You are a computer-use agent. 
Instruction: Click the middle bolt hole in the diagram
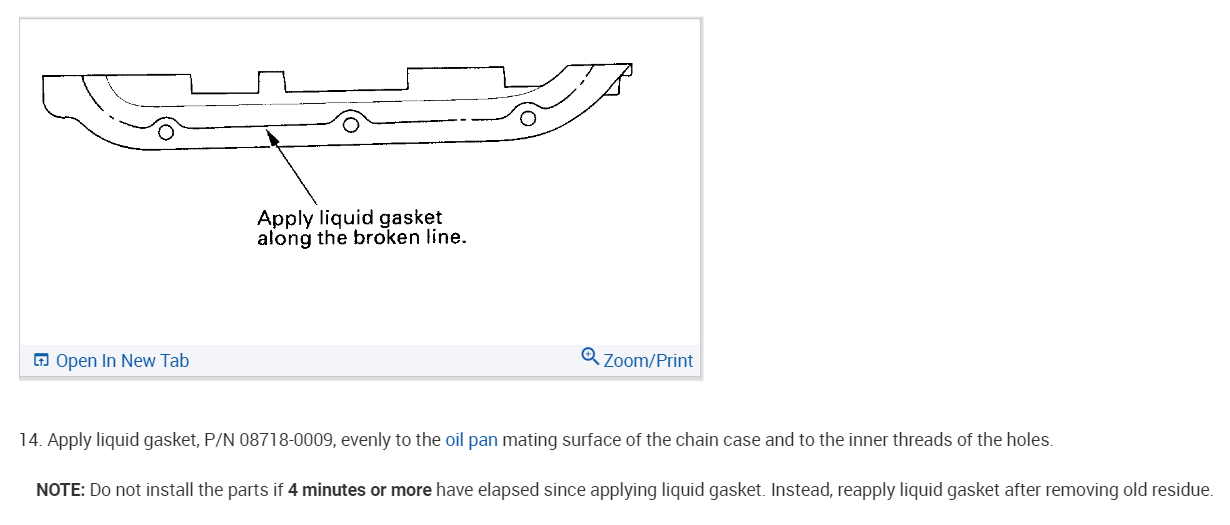(350, 124)
